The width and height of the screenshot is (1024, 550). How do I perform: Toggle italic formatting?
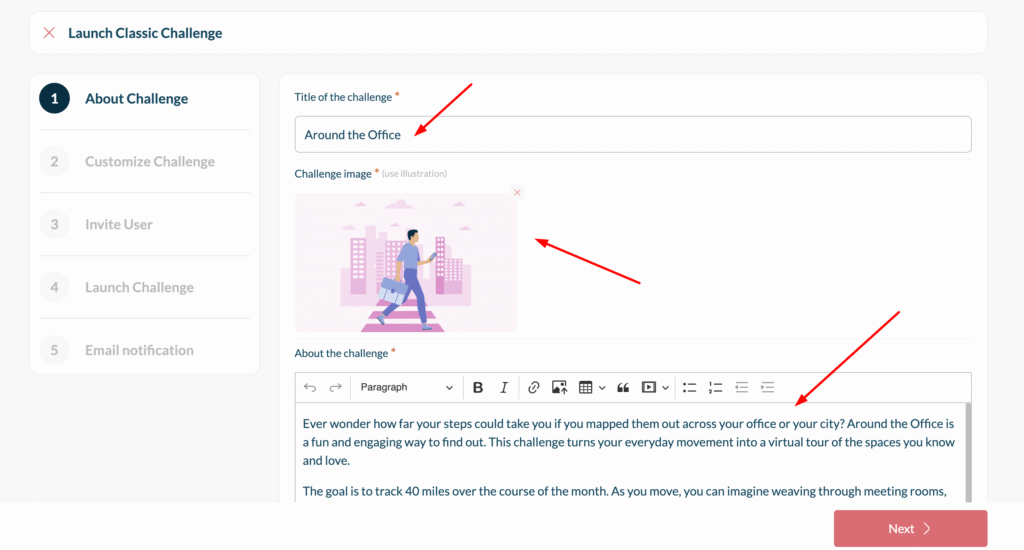click(504, 387)
